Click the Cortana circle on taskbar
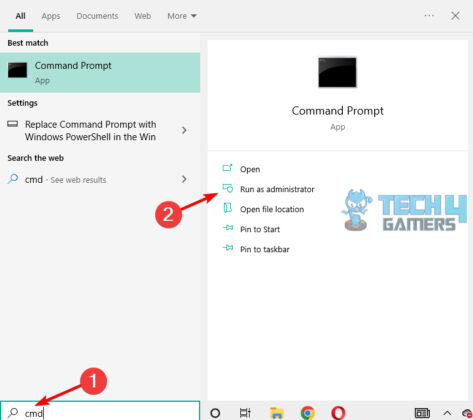Viewport: 473px width, 420px height. tap(215, 413)
